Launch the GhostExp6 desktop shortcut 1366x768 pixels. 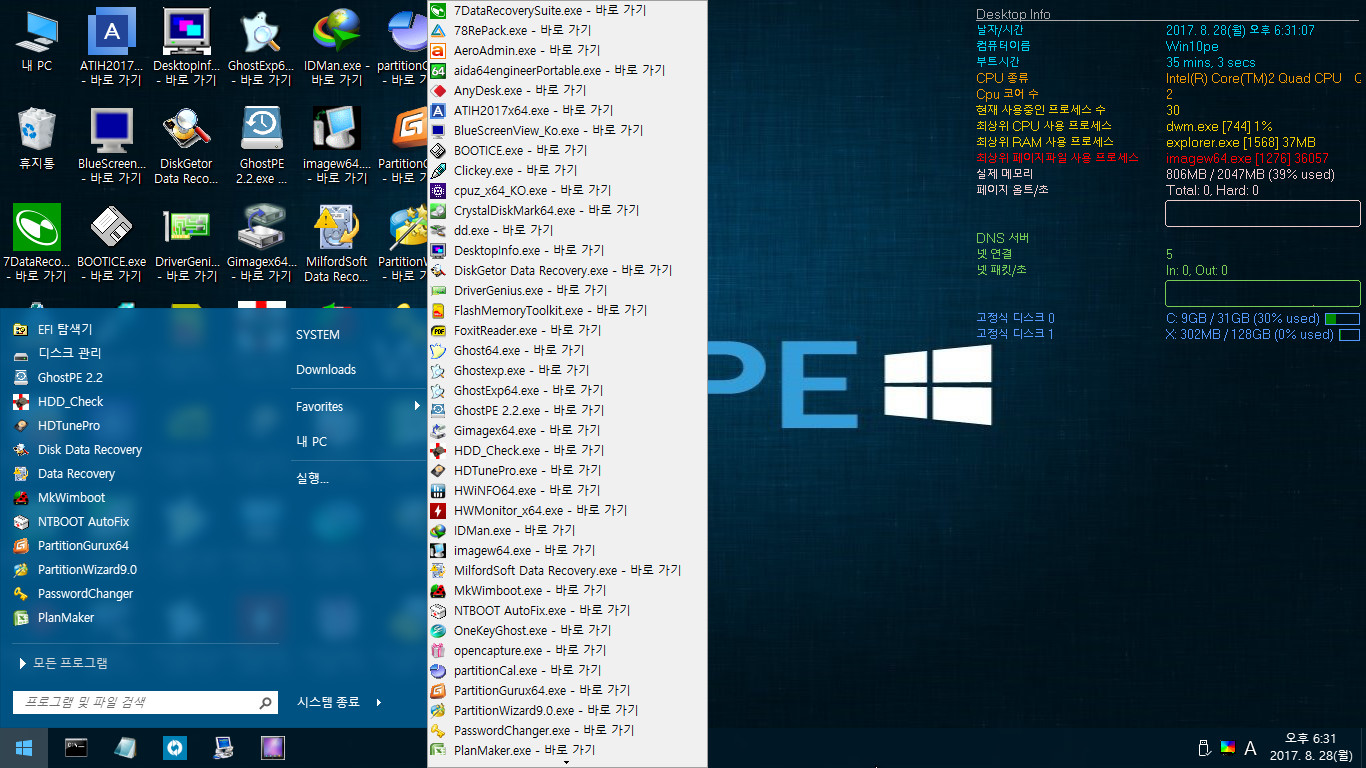260,46
